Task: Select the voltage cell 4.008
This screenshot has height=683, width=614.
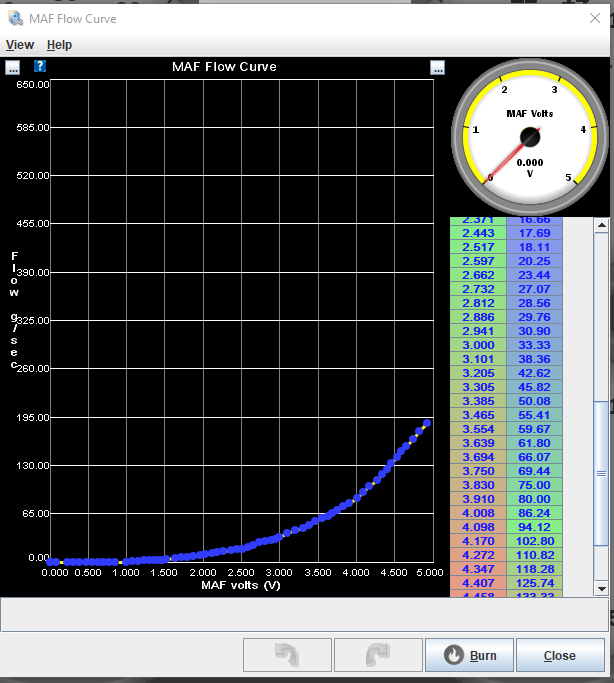Action: [x=478, y=513]
